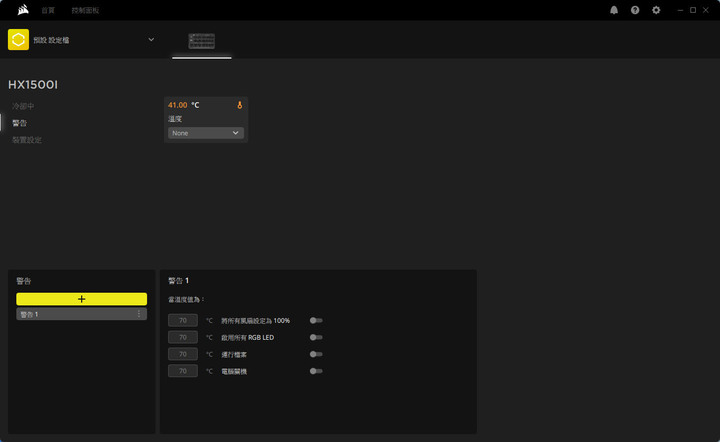Open the None temperature dropdown

click(x=206, y=133)
